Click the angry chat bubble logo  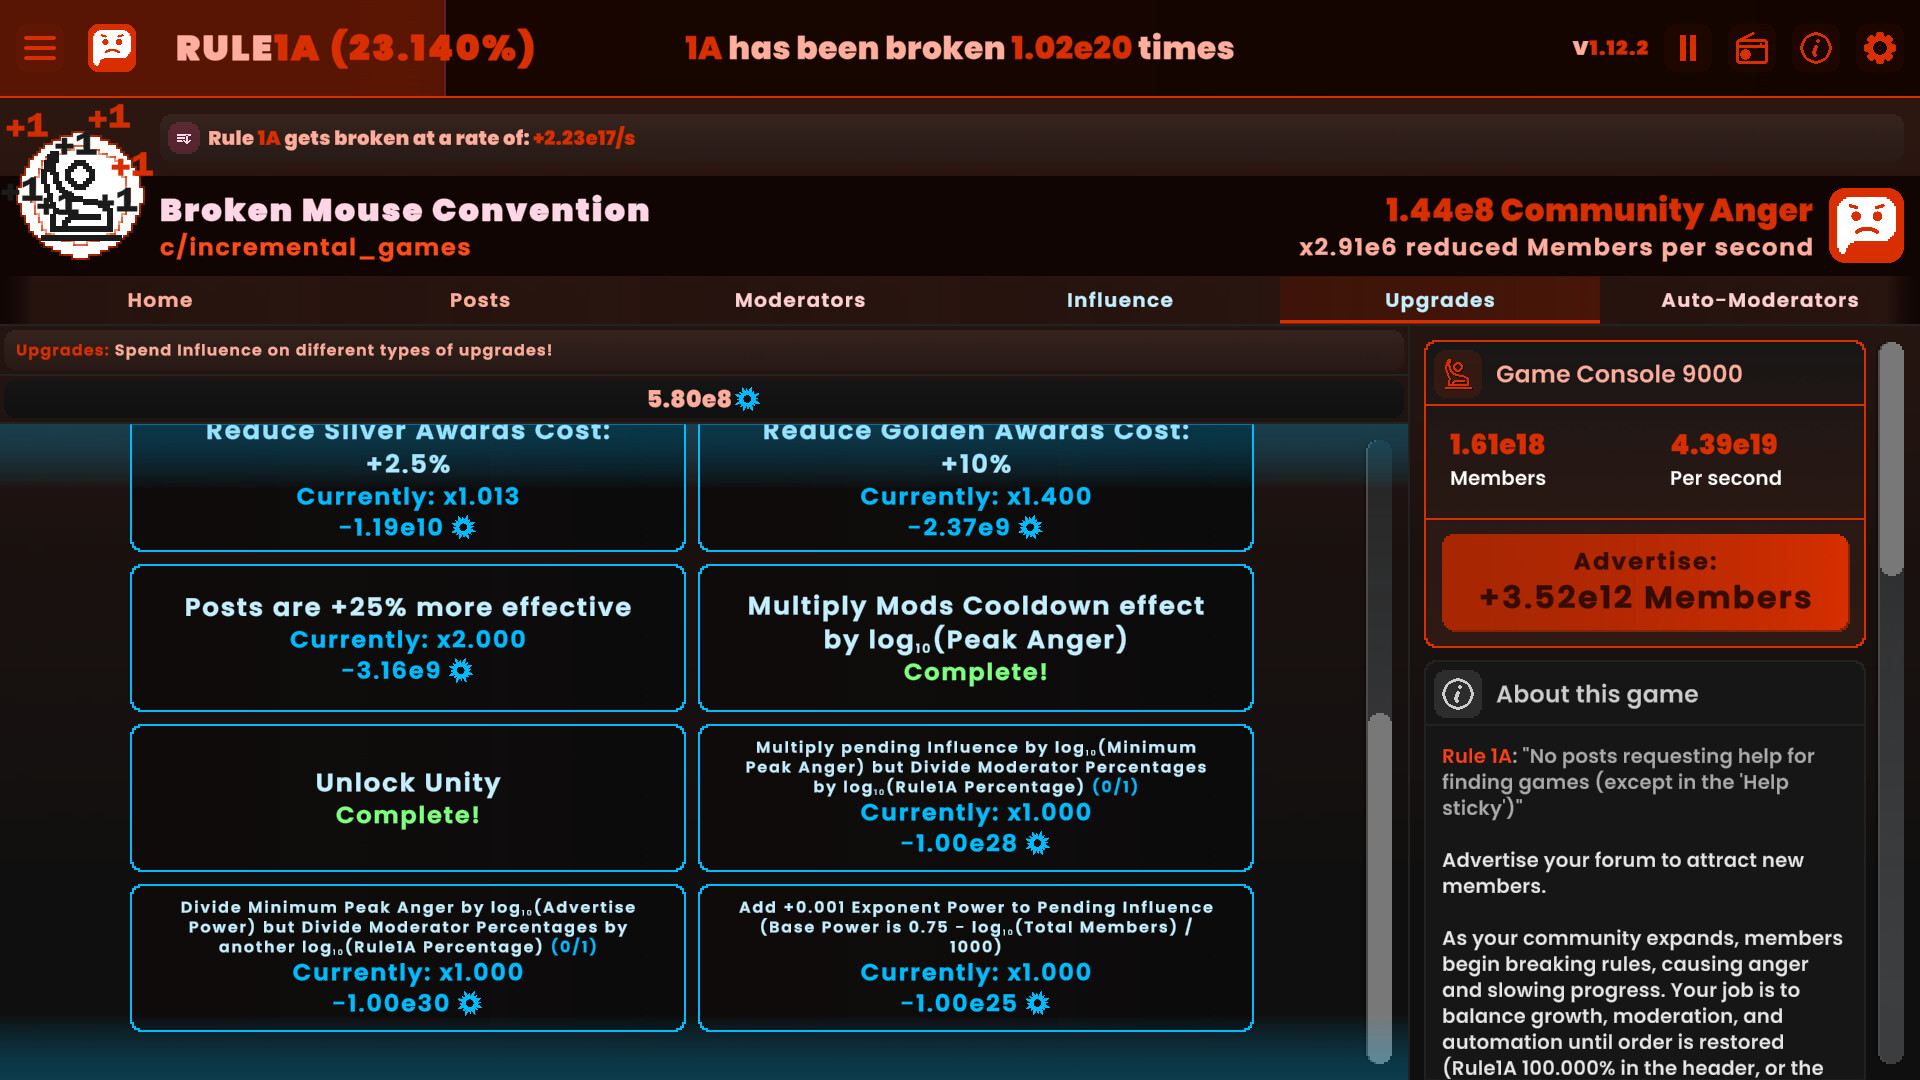pyautogui.click(x=112, y=48)
